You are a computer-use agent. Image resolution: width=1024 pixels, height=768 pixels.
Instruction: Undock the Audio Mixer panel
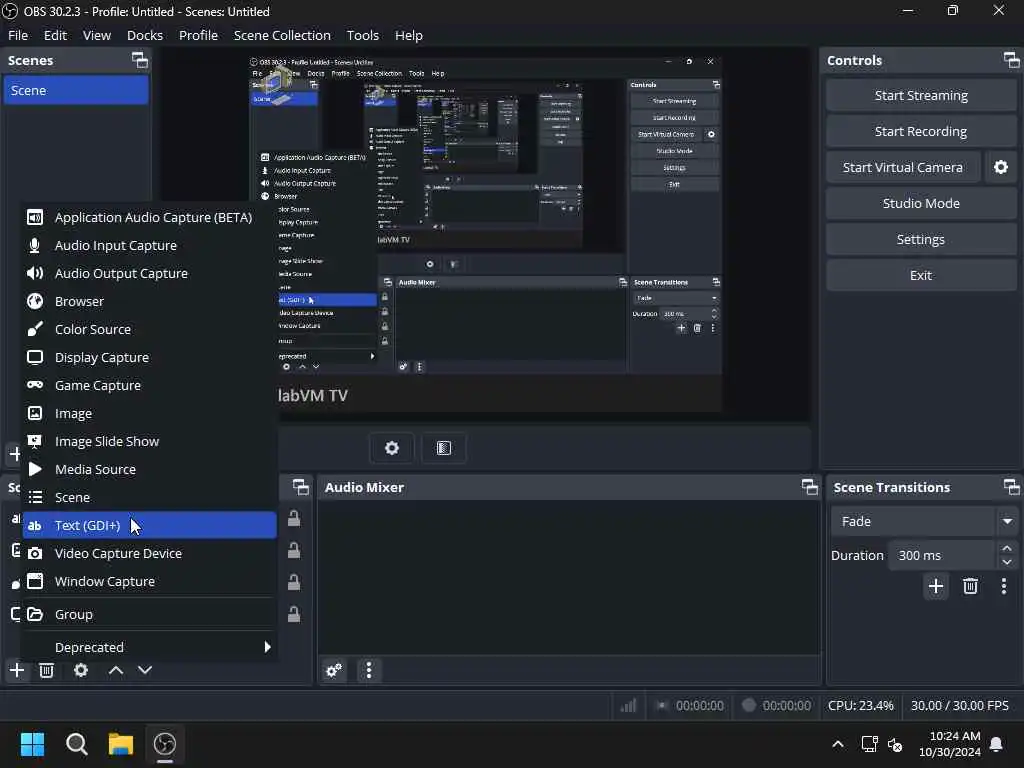pos(810,487)
